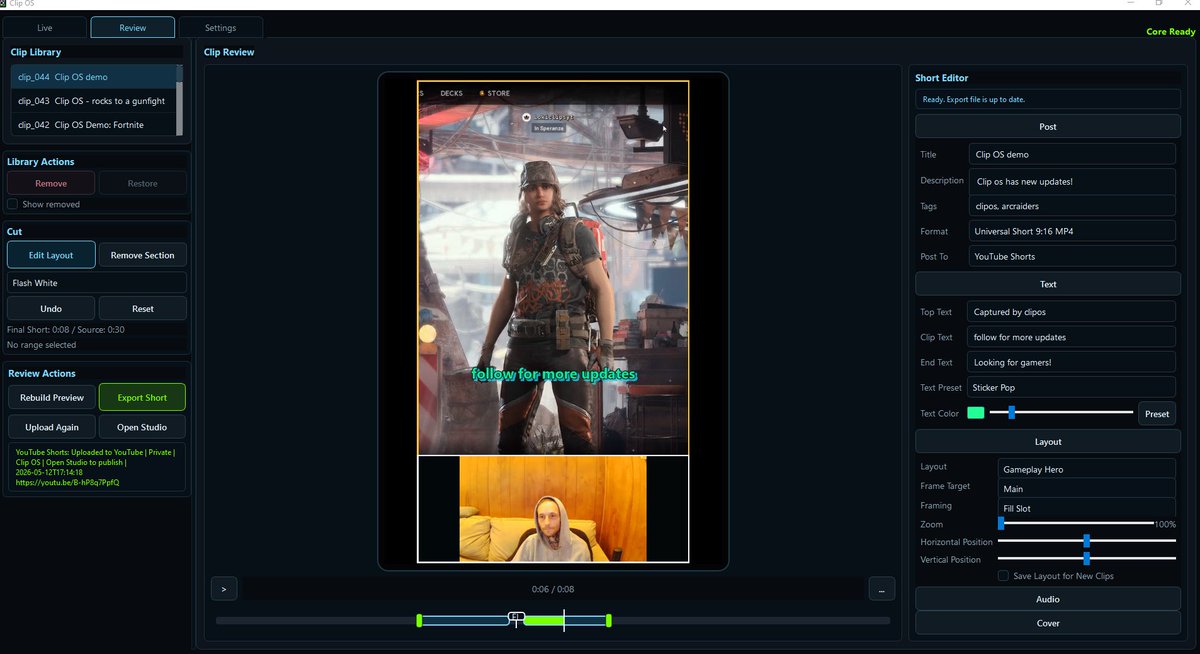Click the gameplay video preview
This screenshot has height=654, width=1200.
[x=553, y=268]
